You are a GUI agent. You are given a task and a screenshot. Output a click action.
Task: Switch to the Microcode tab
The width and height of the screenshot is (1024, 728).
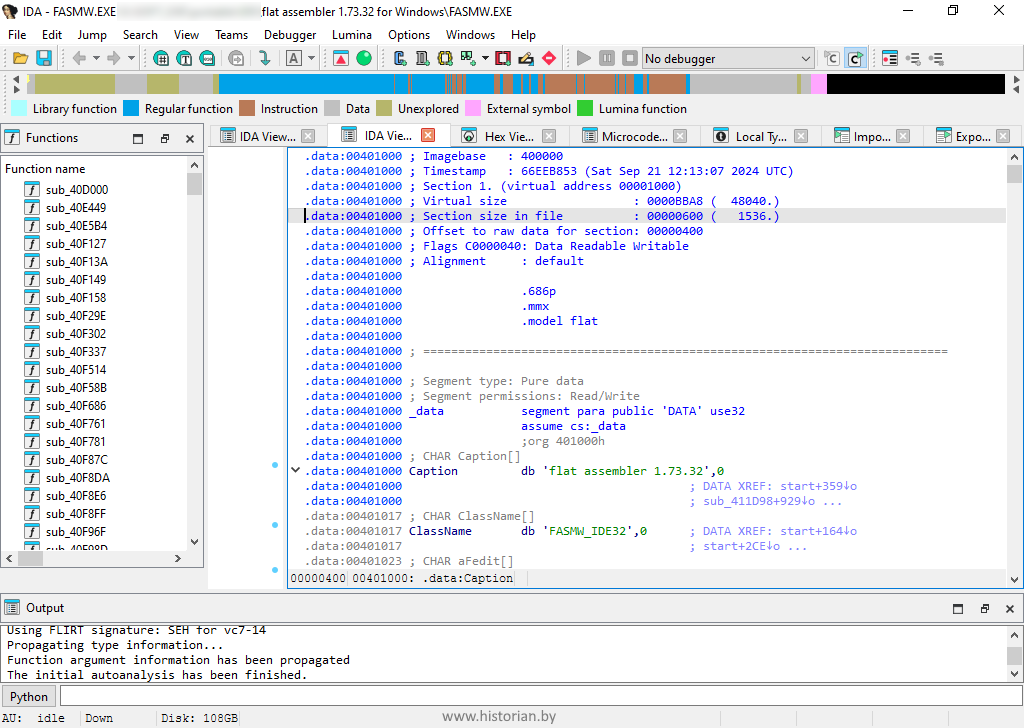[x=634, y=136]
